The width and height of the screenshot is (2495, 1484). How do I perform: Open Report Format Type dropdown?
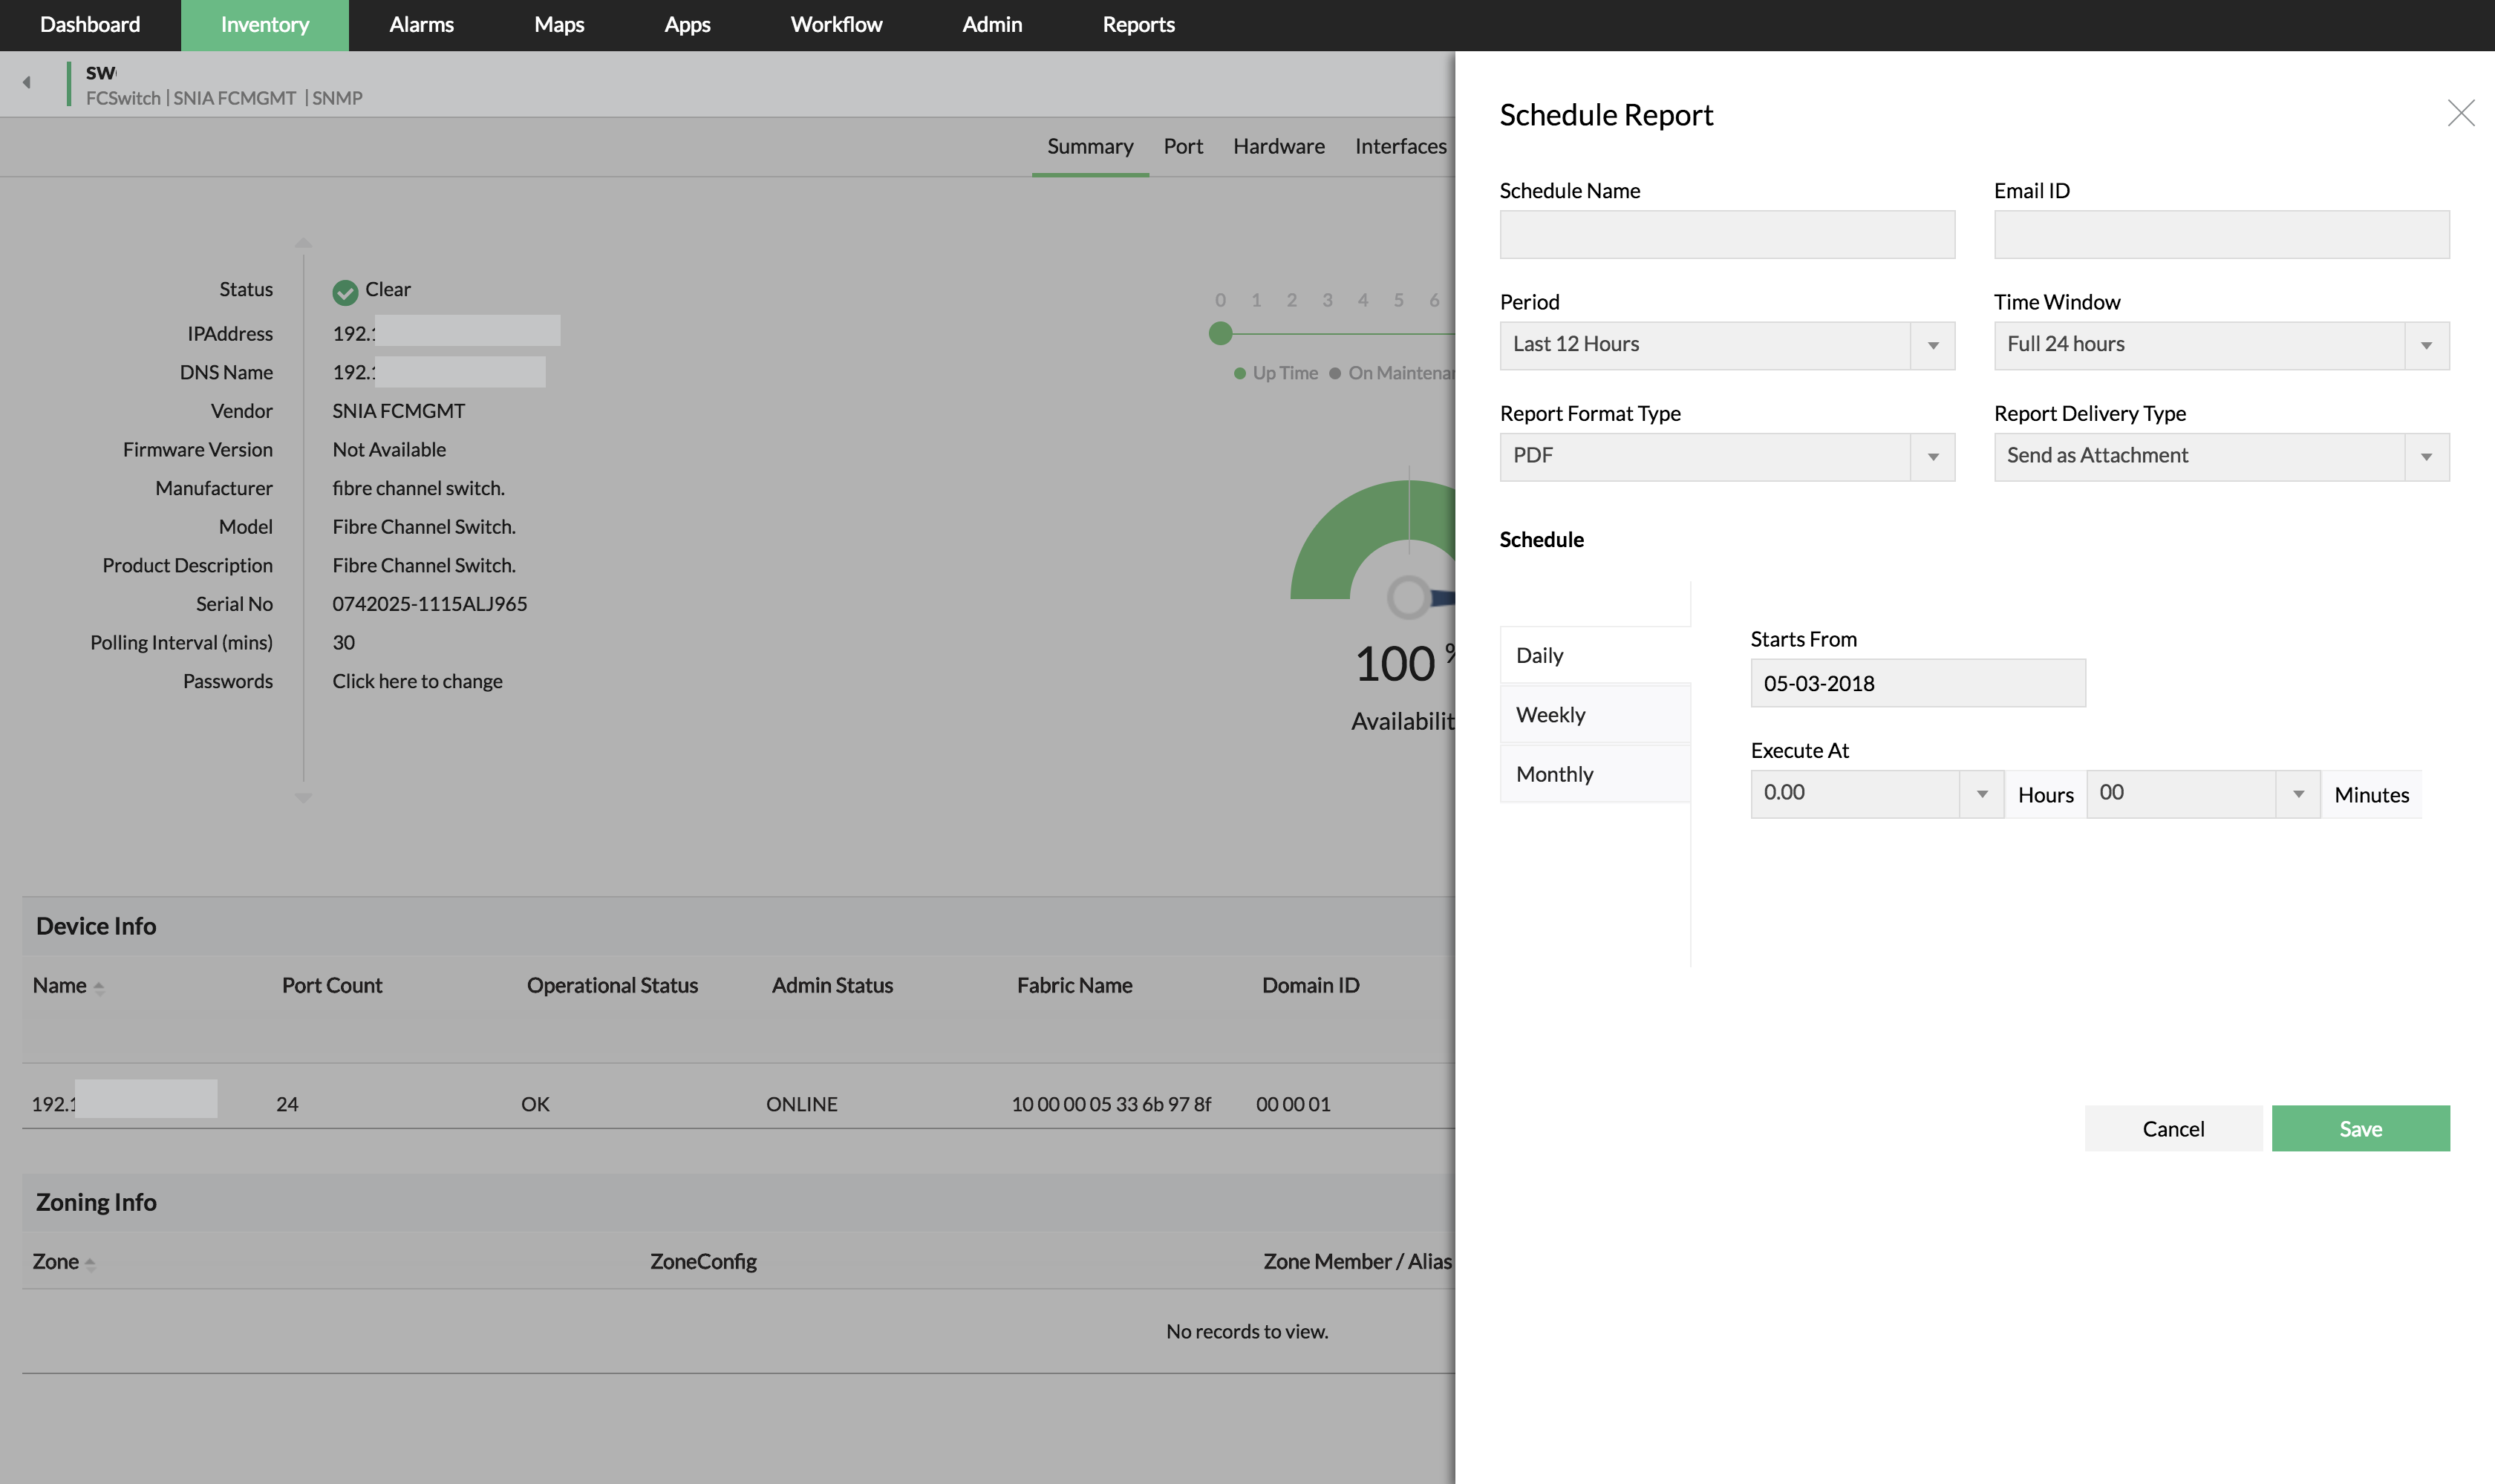(1726, 456)
